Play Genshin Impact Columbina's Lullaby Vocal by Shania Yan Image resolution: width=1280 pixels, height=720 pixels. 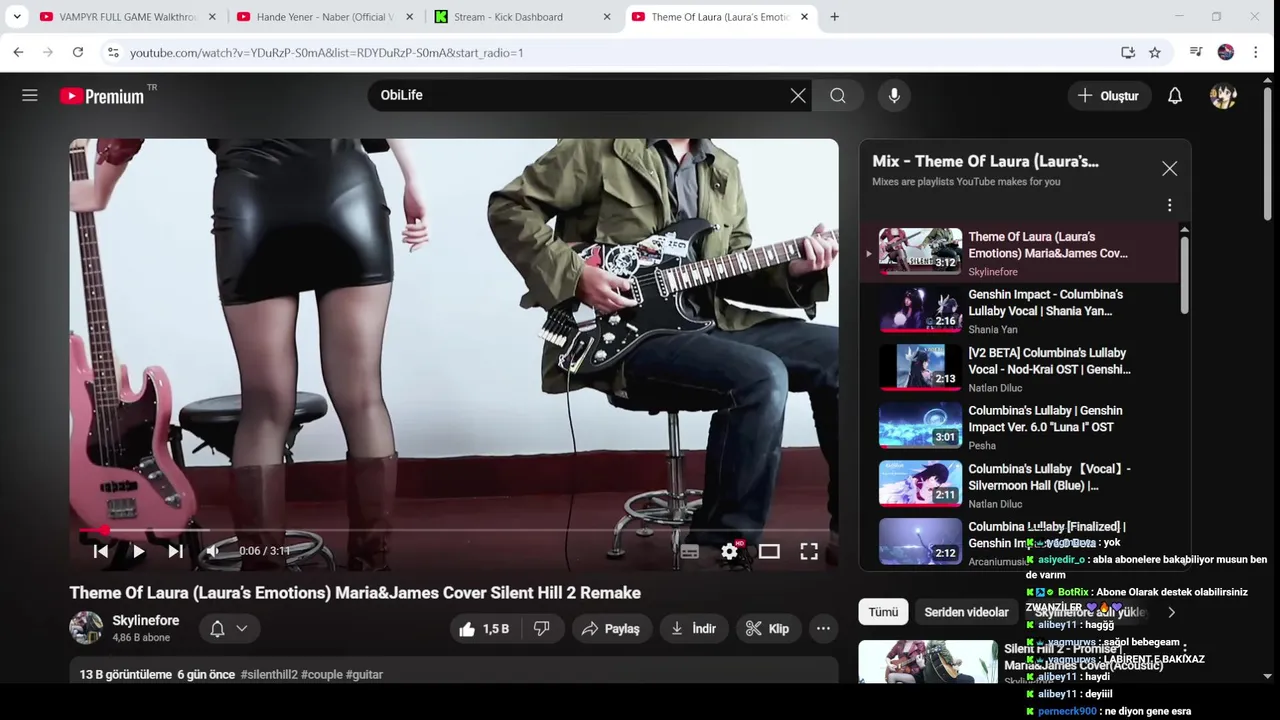tap(1020, 311)
